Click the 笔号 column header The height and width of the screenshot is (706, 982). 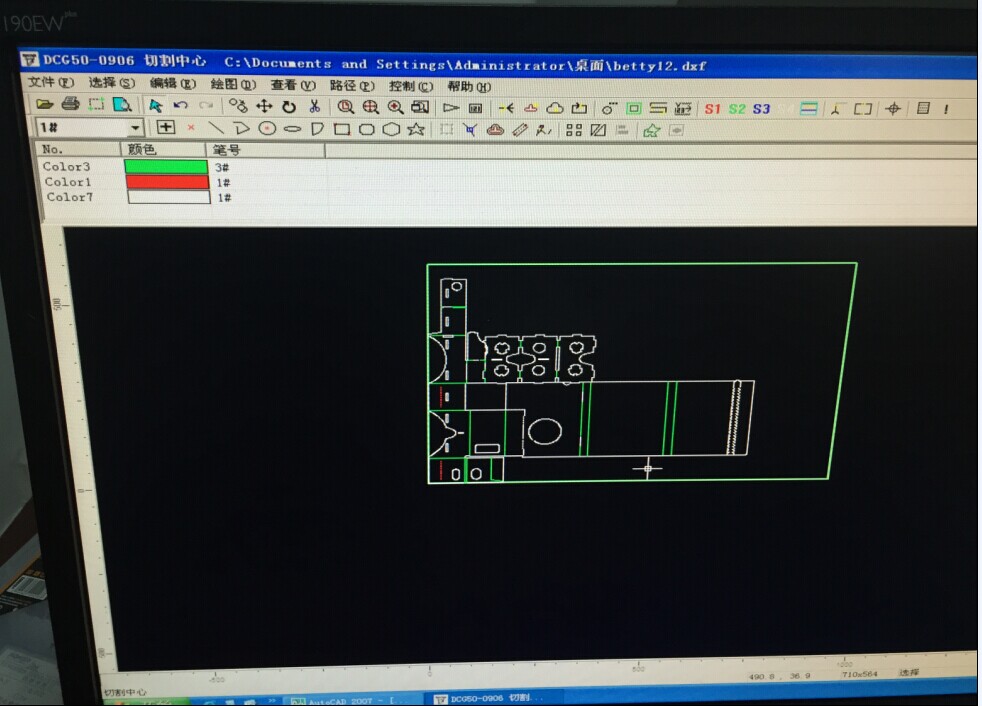[227, 150]
